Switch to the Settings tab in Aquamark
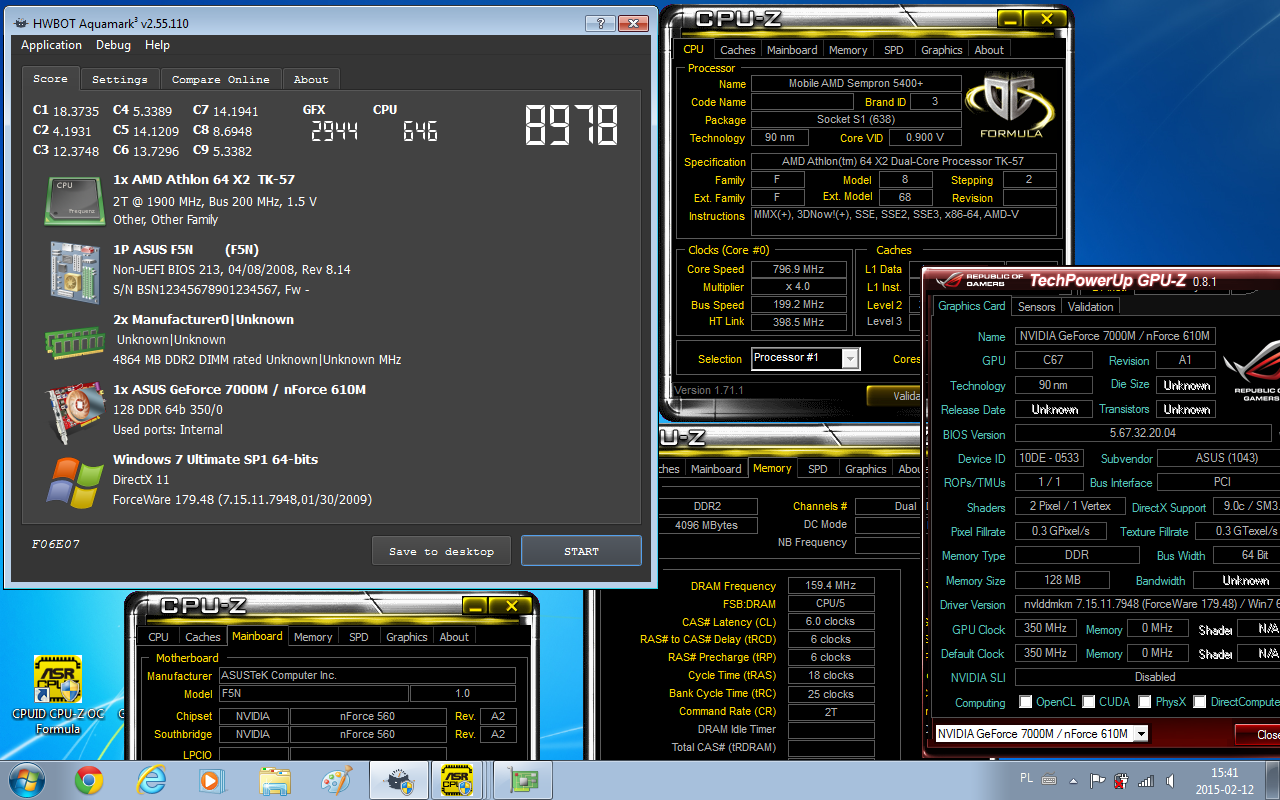This screenshot has width=1280, height=800. click(120, 79)
